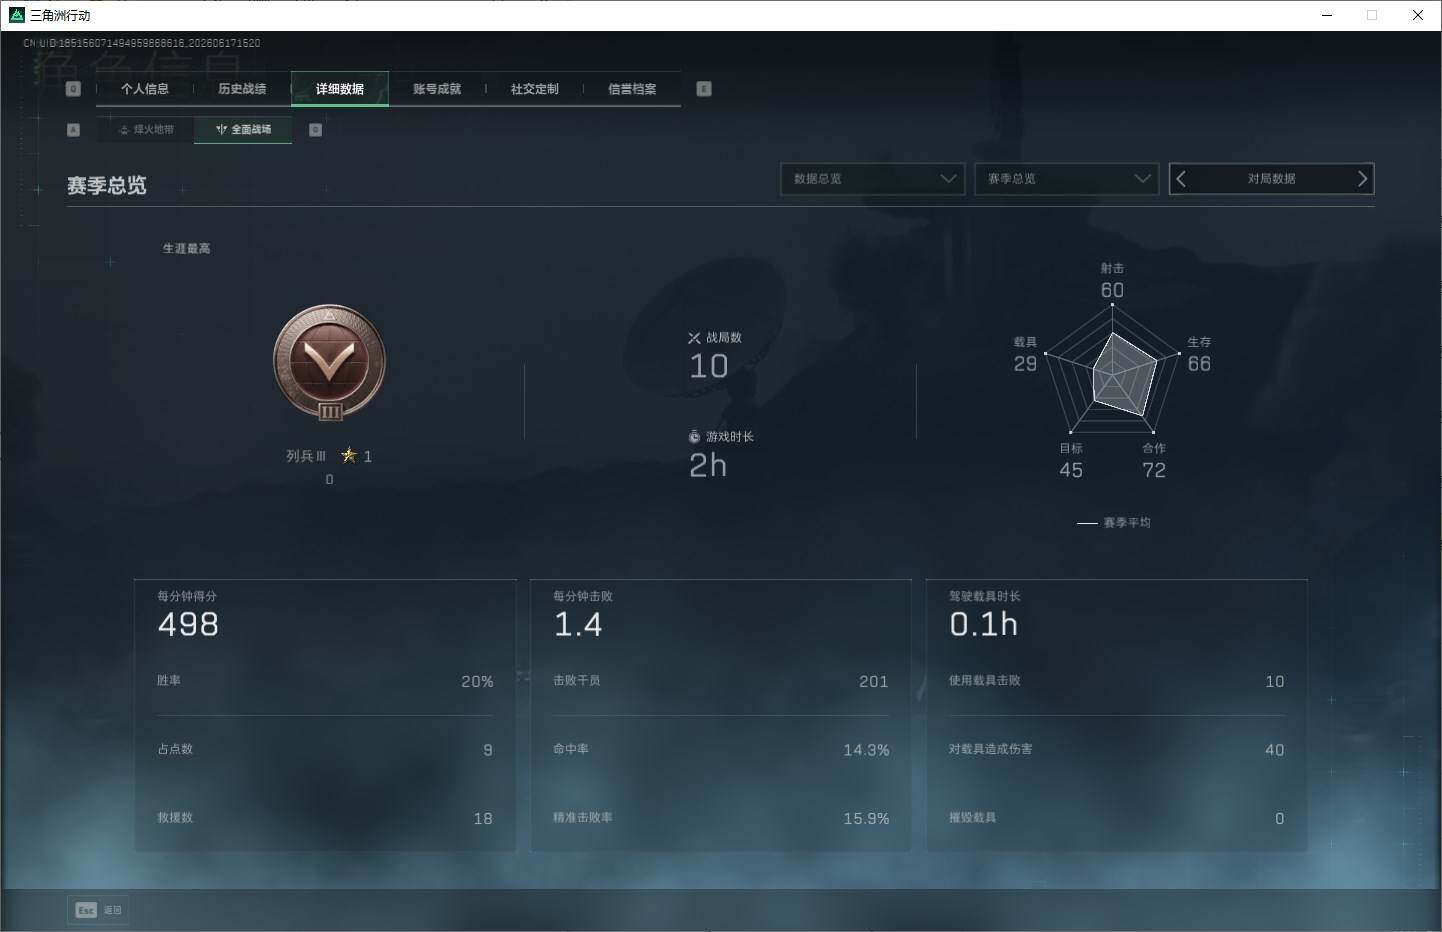Image resolution: width=1442 pixels, height=932 pixels.
Task: Click the 生涯最高 label
Action: point(187,248)
